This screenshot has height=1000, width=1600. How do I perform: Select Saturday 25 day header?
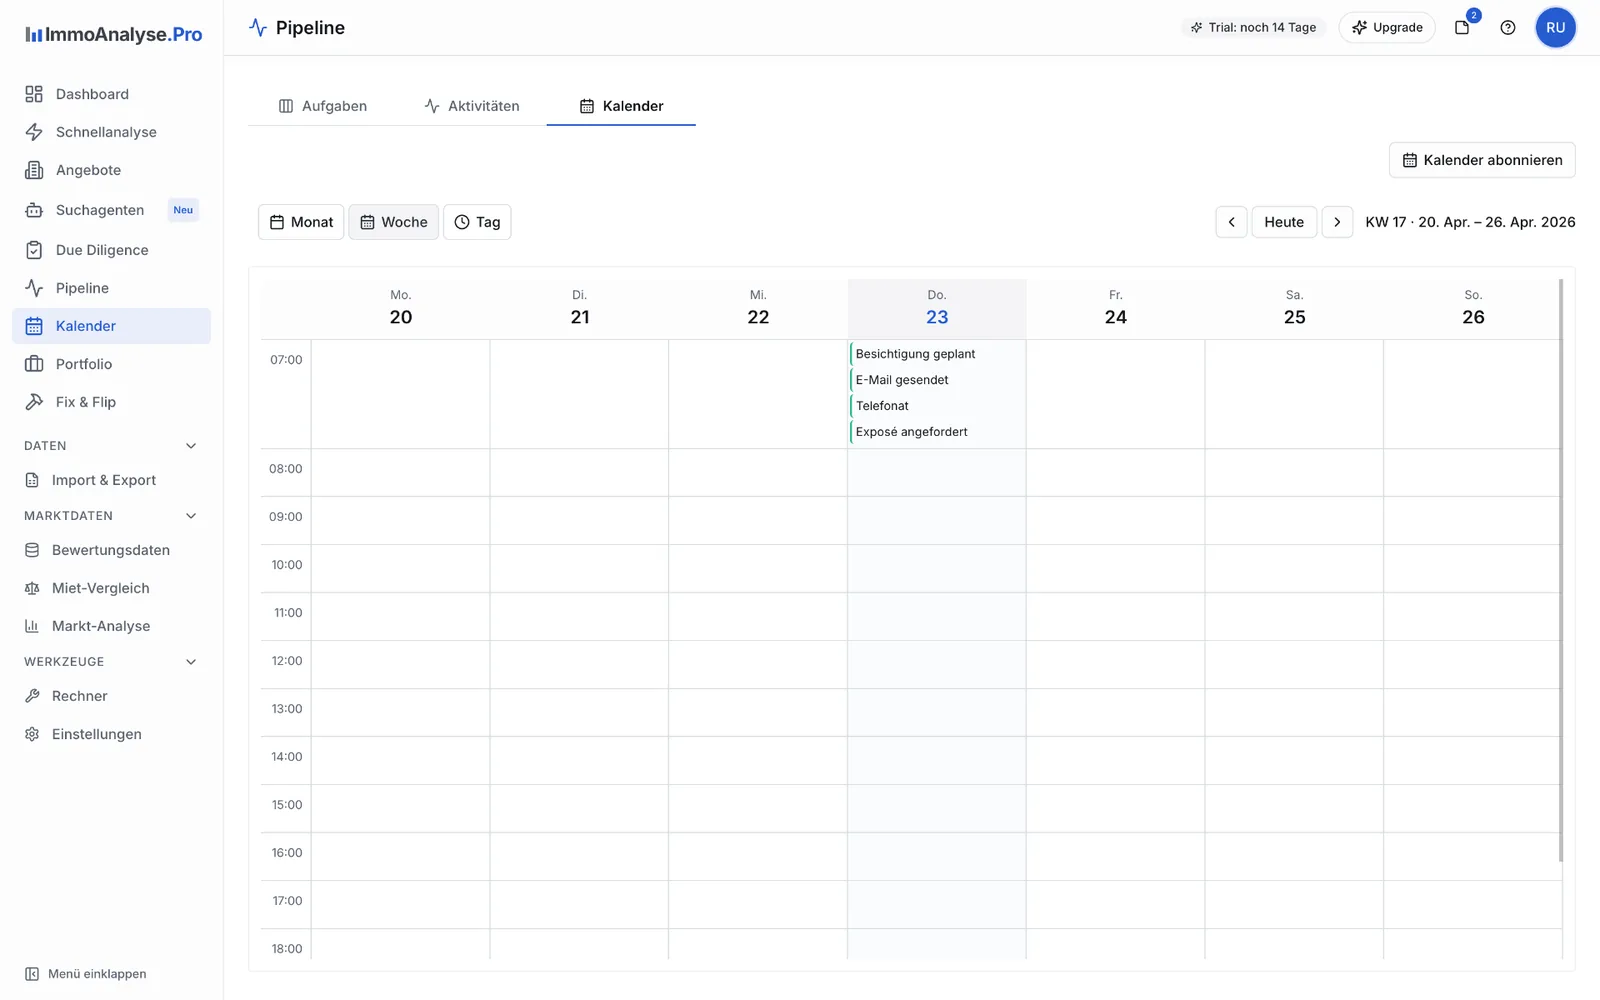1294,308
